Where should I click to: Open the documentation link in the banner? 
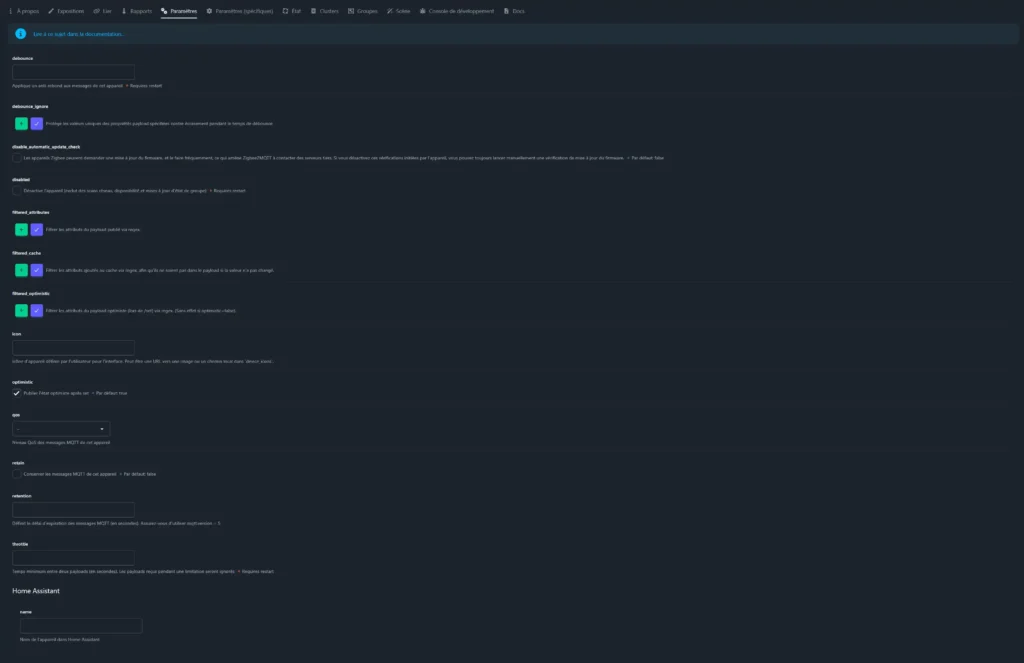coord(78,34)
